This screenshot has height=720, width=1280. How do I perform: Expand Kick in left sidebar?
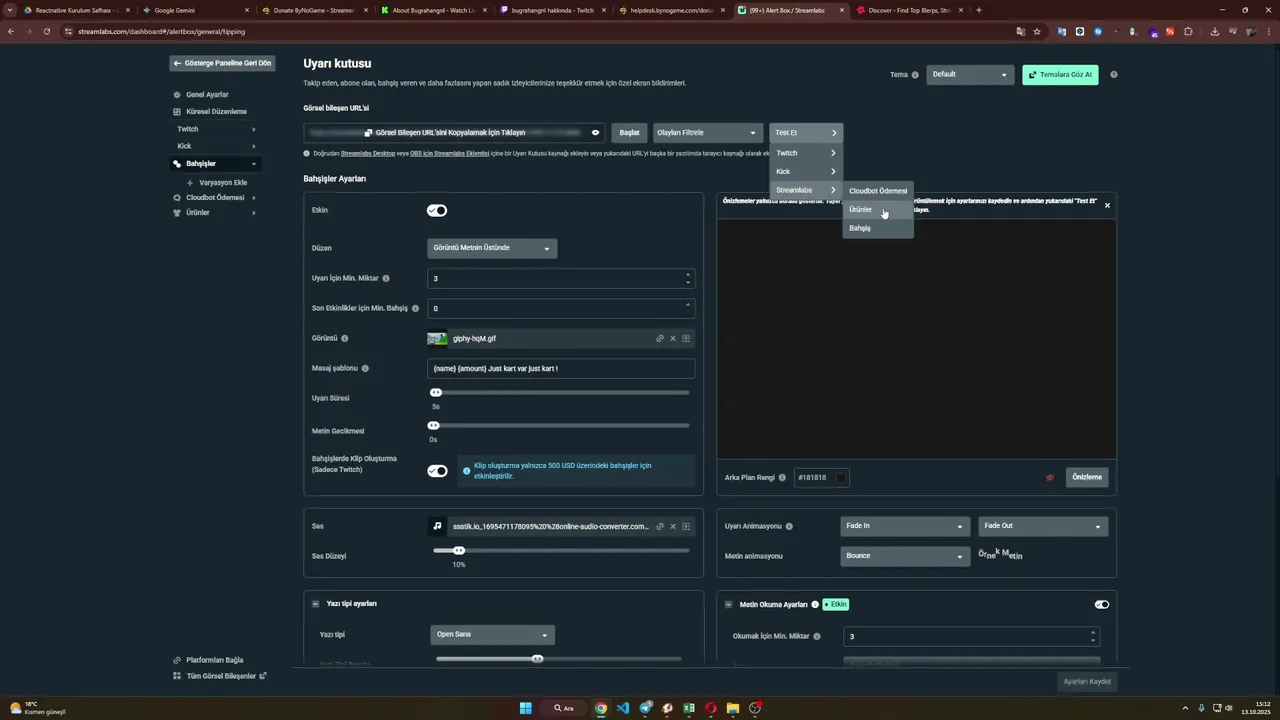[x=216, y=146]
